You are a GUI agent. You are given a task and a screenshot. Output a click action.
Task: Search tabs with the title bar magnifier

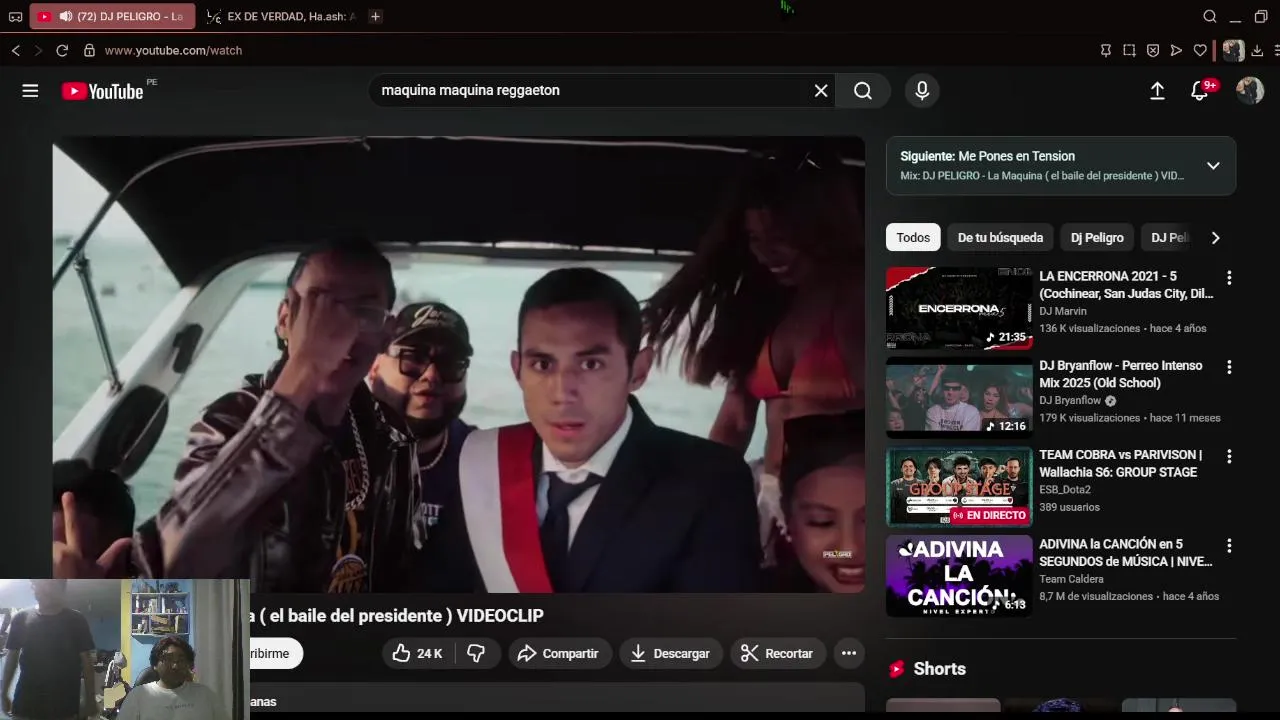(1210, 16)
